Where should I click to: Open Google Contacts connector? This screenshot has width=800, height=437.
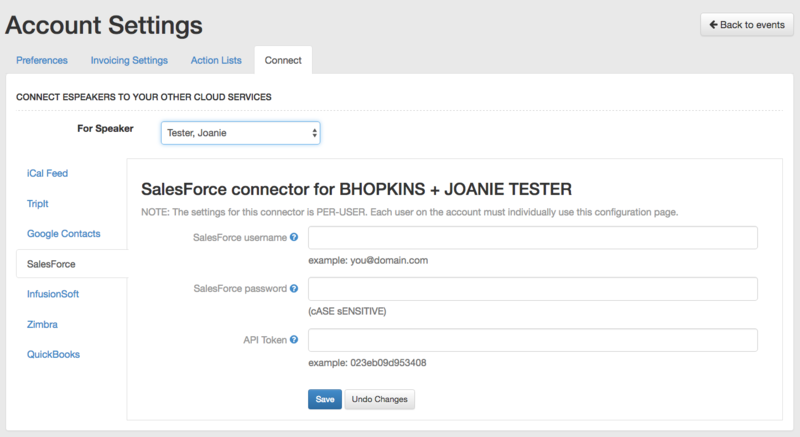pos(64,234)
